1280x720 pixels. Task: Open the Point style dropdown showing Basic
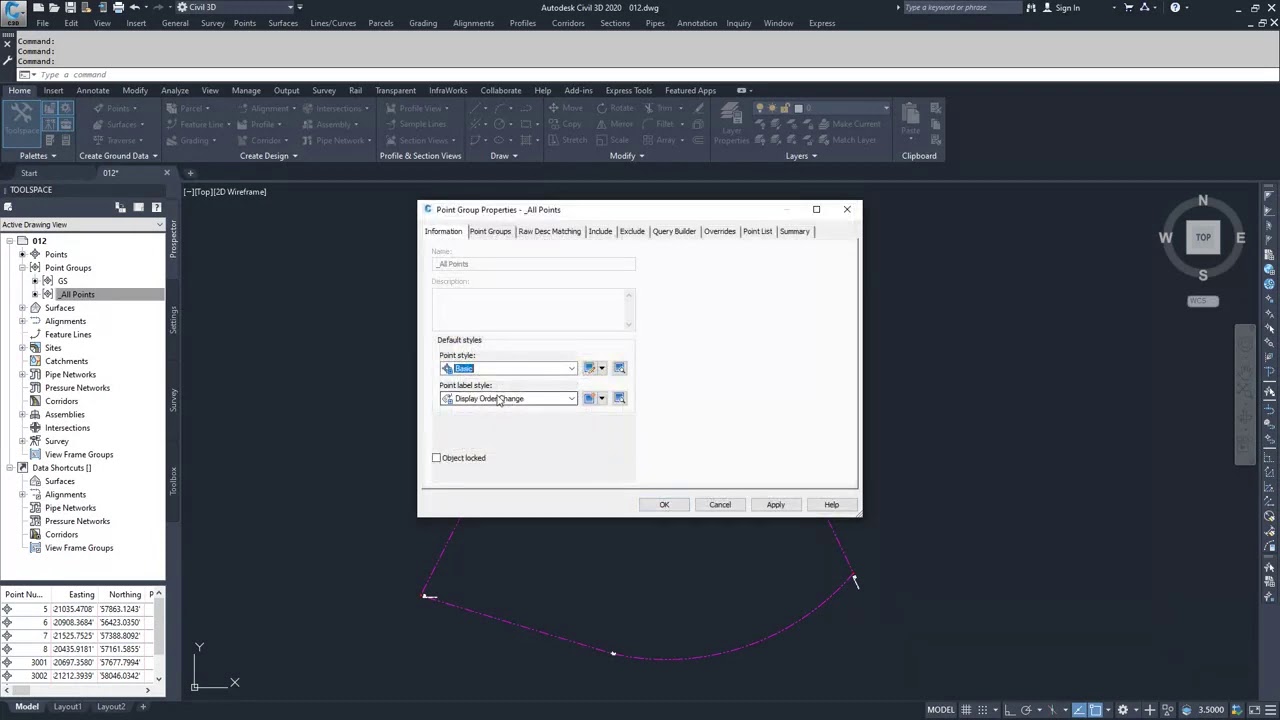click(x=508, y=368)
